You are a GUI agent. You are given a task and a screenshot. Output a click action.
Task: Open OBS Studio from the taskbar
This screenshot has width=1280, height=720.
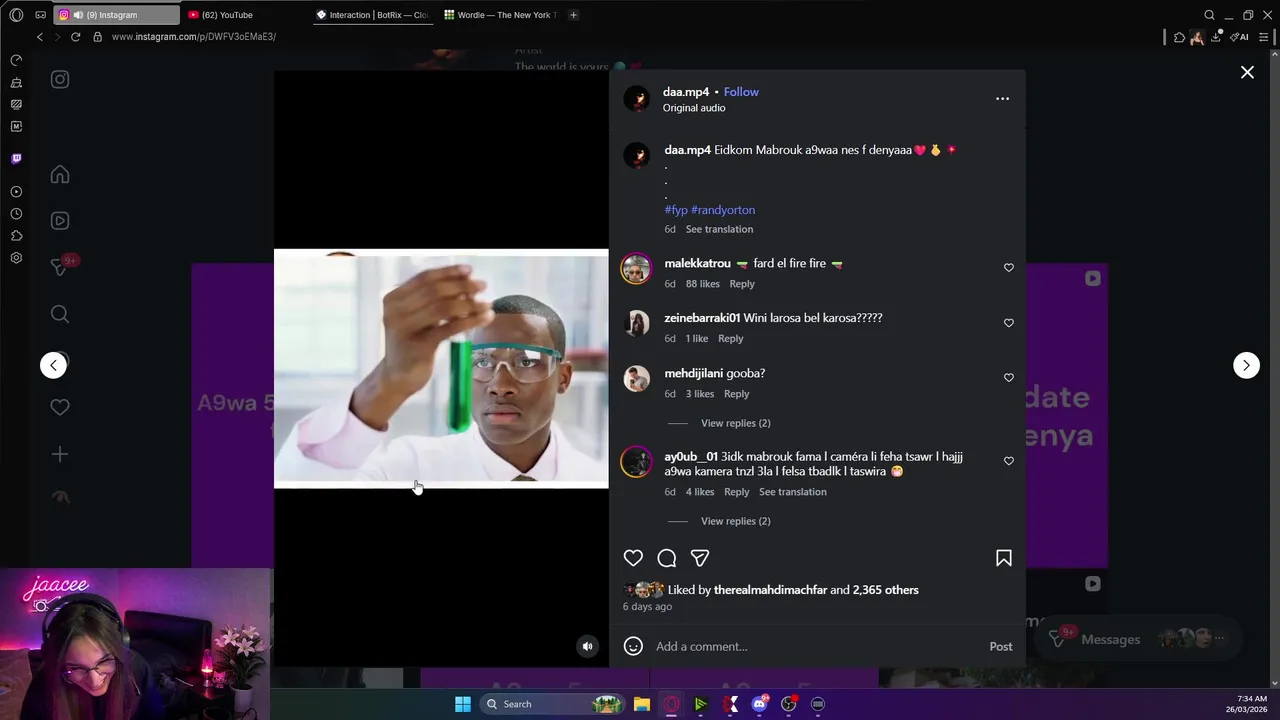click(x=789, y=704)
